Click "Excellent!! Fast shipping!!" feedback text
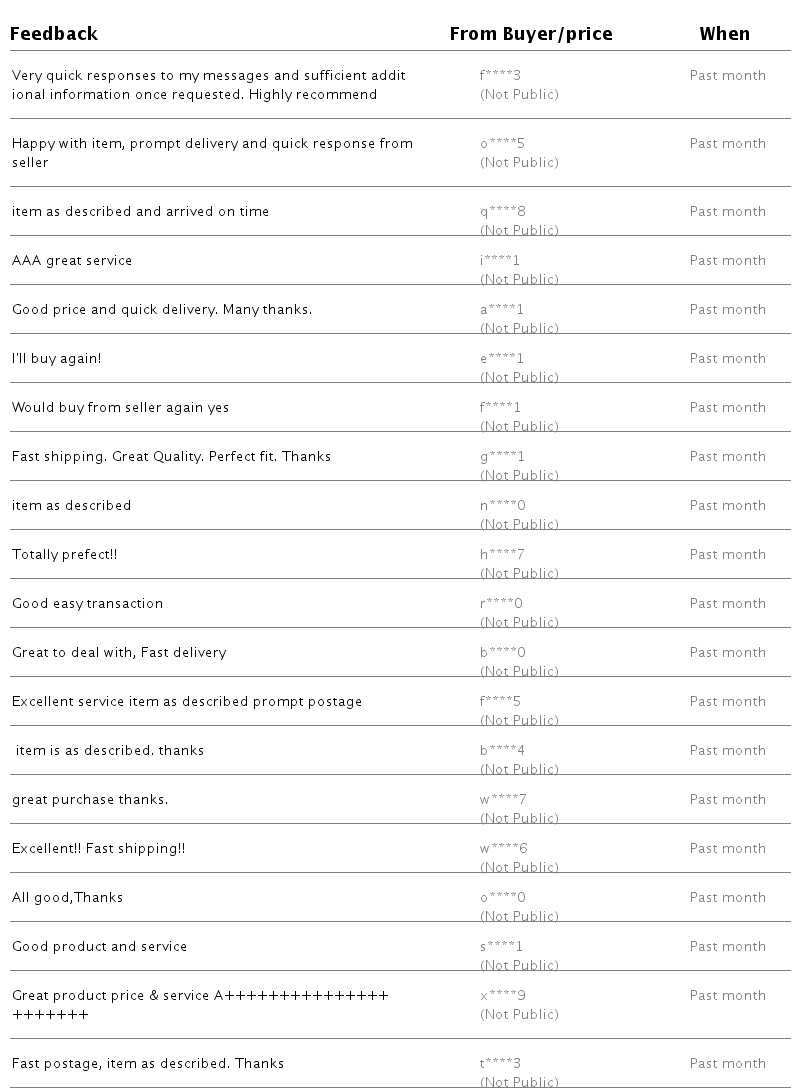The height and width of the screenshot is (1088, 800). coord(98,848)
